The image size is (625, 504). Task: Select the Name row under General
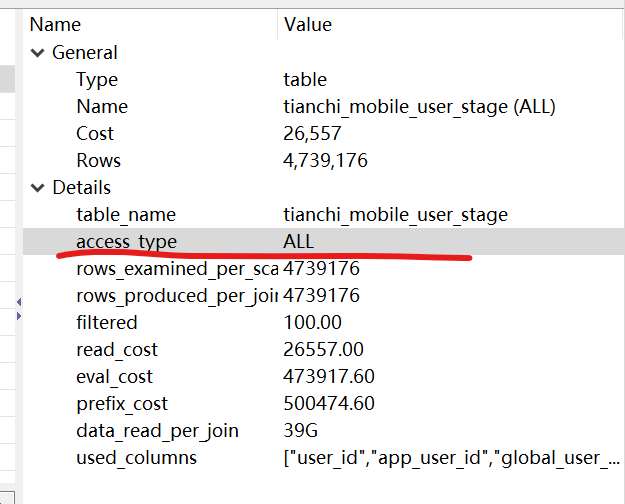click(x=102, y=107)
